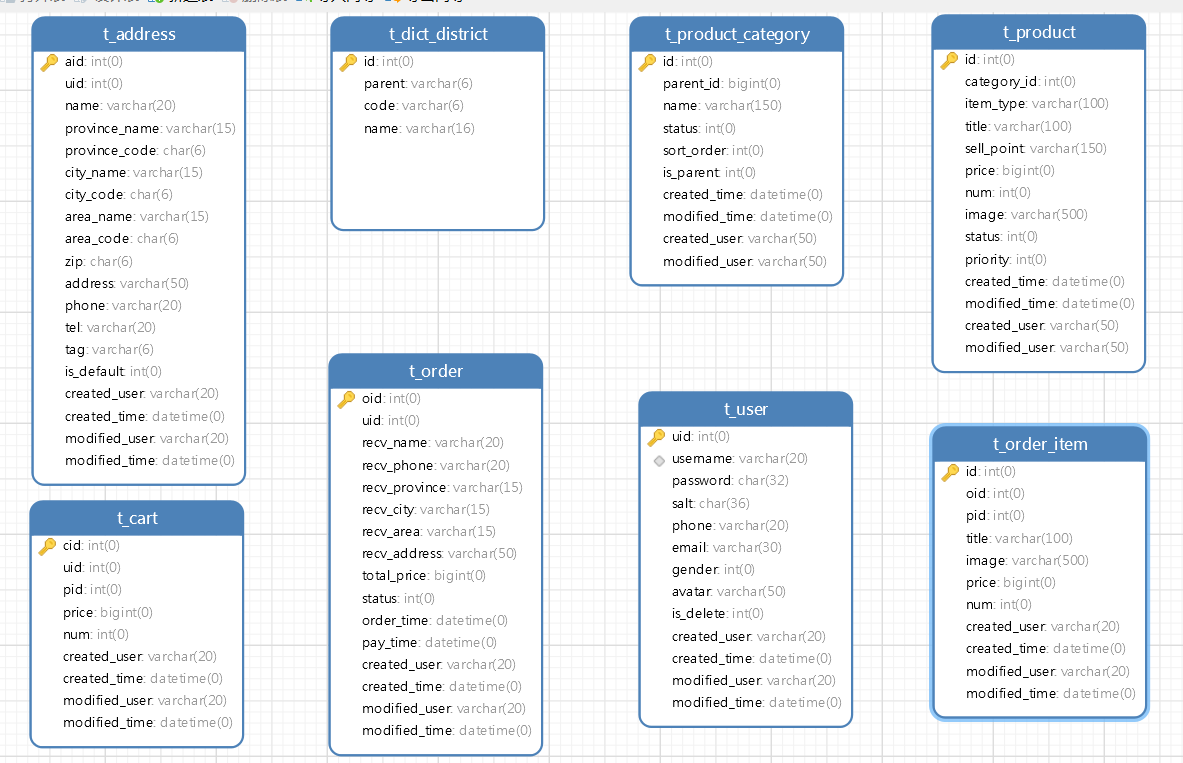
Task: Select the parent field in t_dict_district
Action: pyautogui.click(x=418, y=84)
